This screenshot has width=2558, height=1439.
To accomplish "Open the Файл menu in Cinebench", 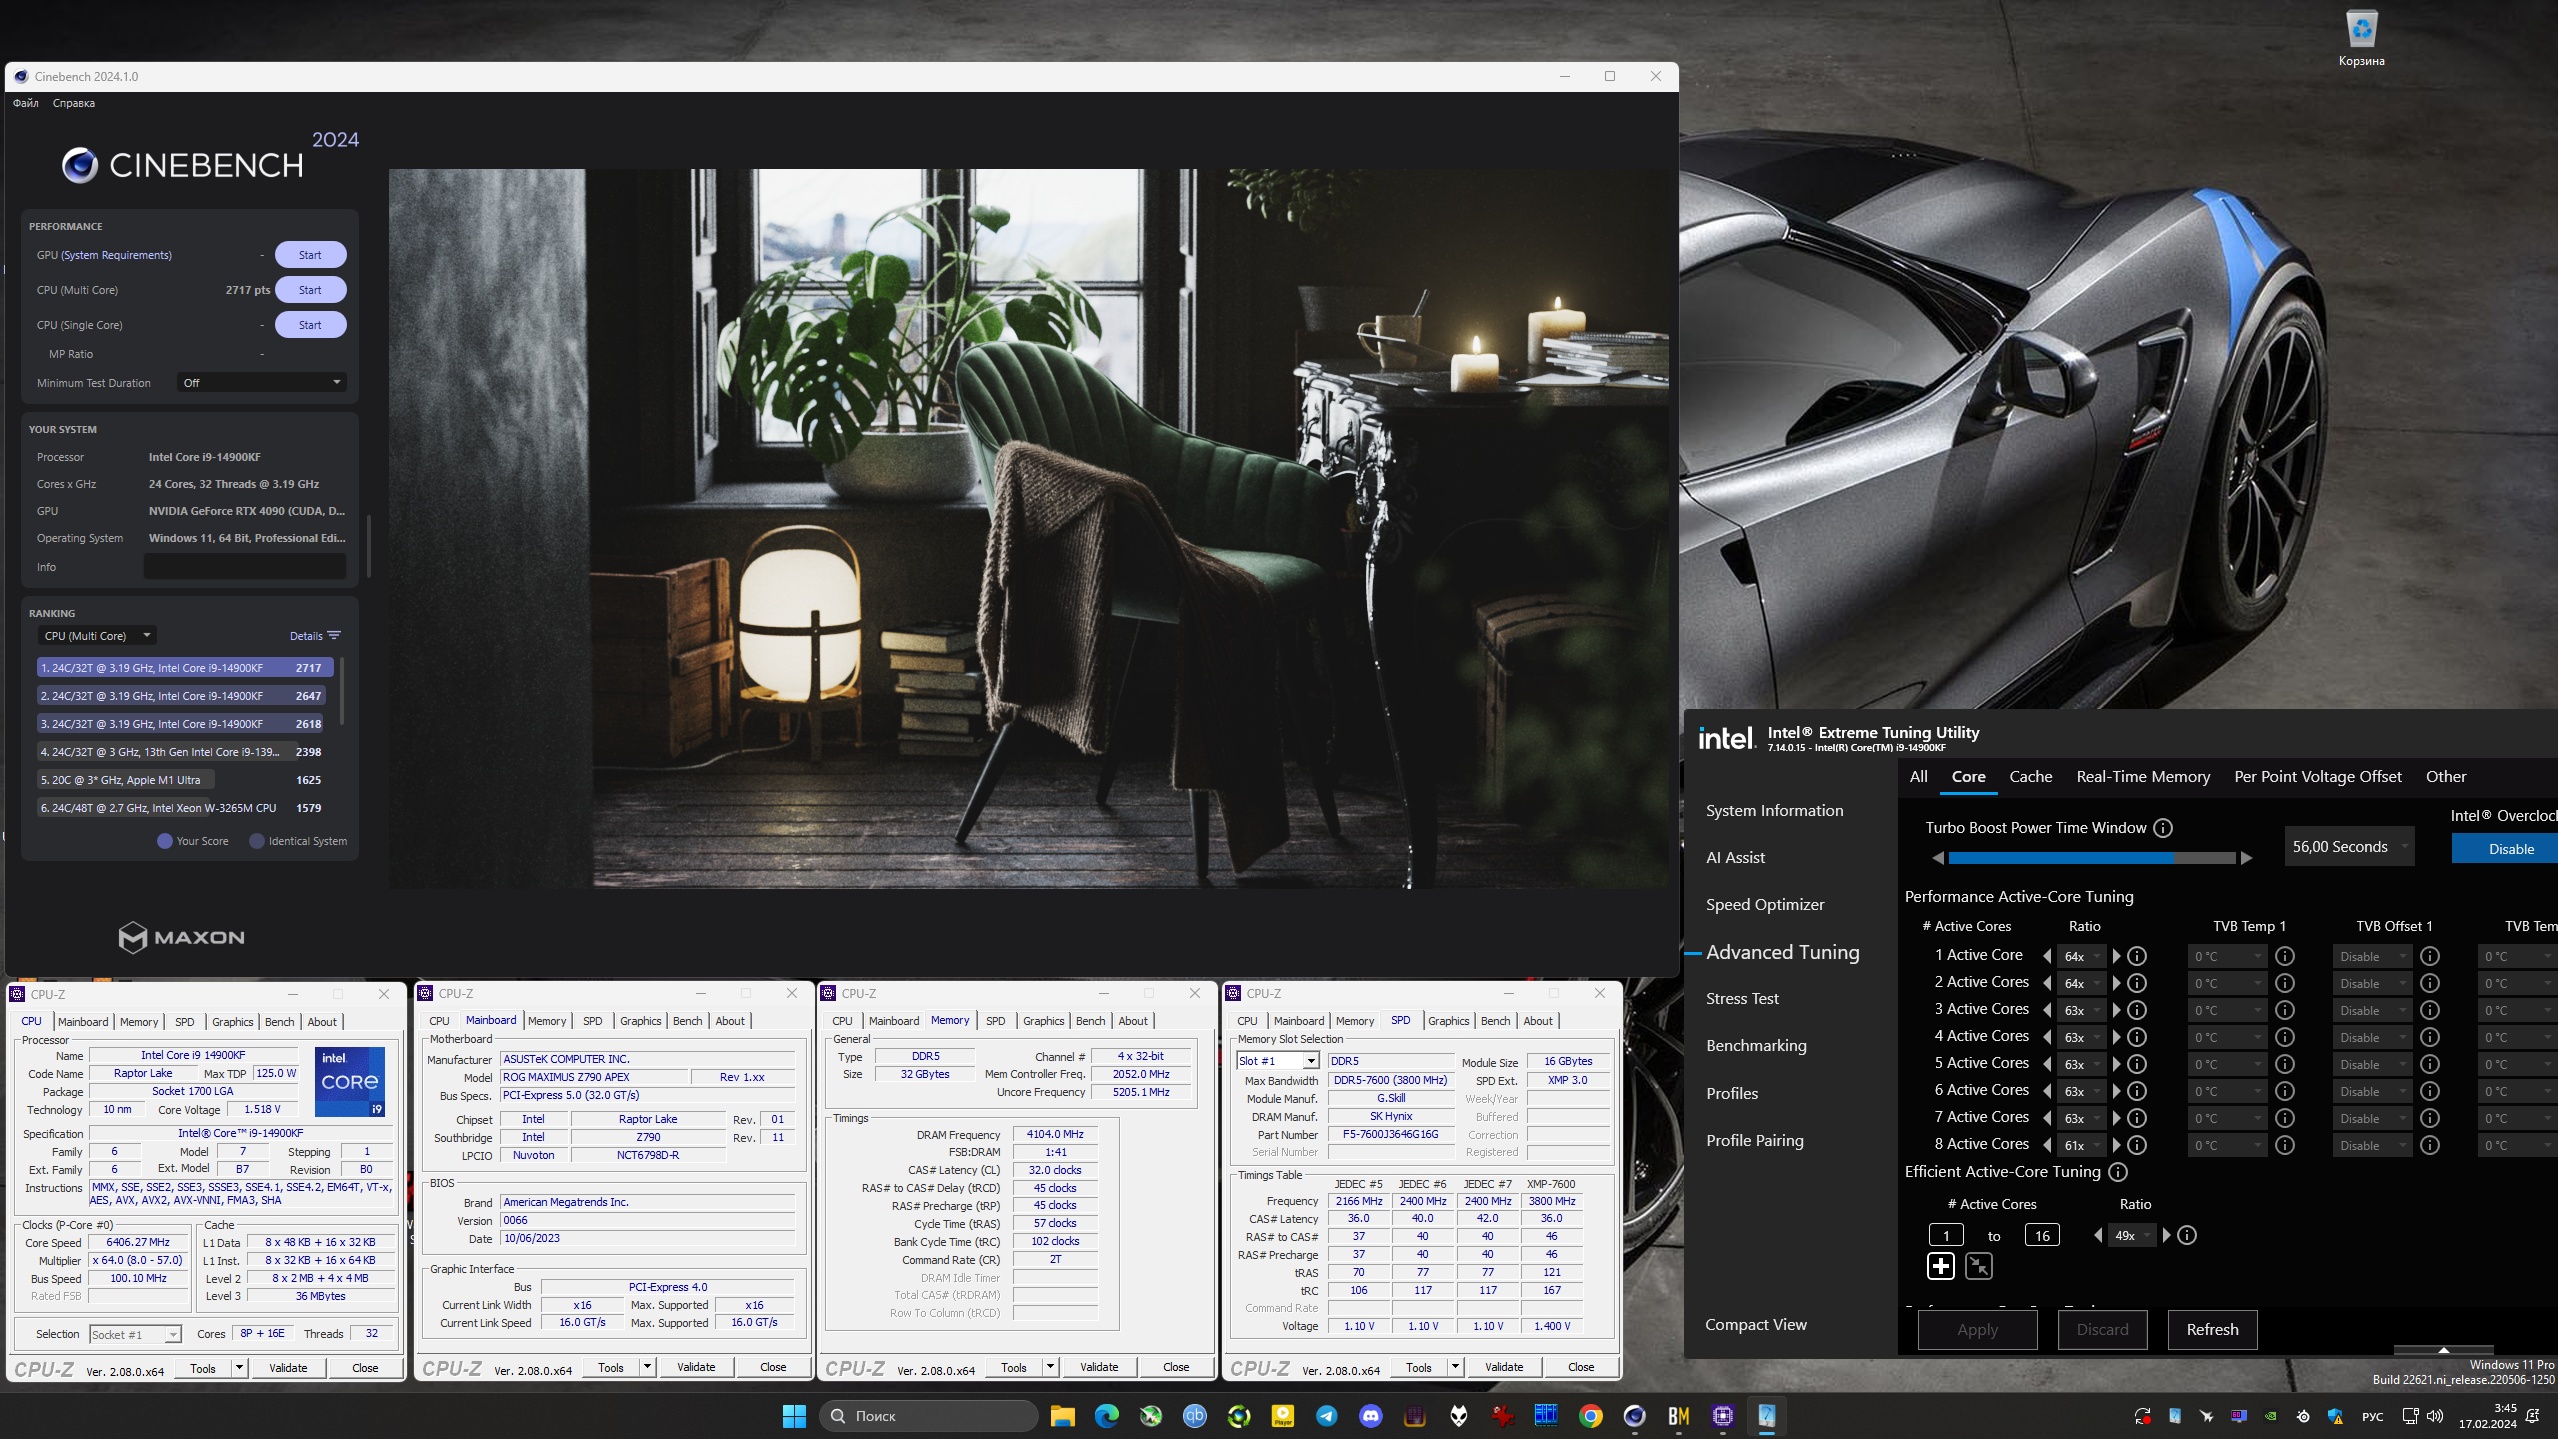I will pos(26,103).
